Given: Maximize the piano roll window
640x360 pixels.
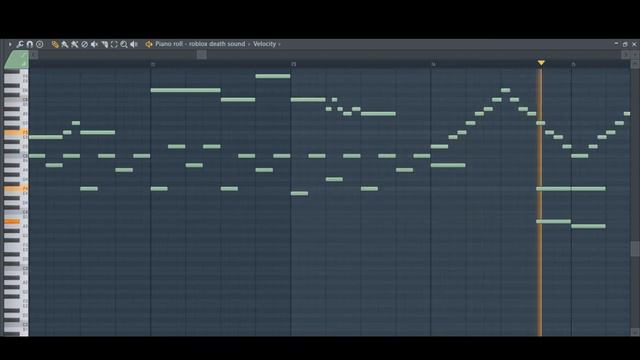Looking at the screenshot, I should click(x=625, y=44).
